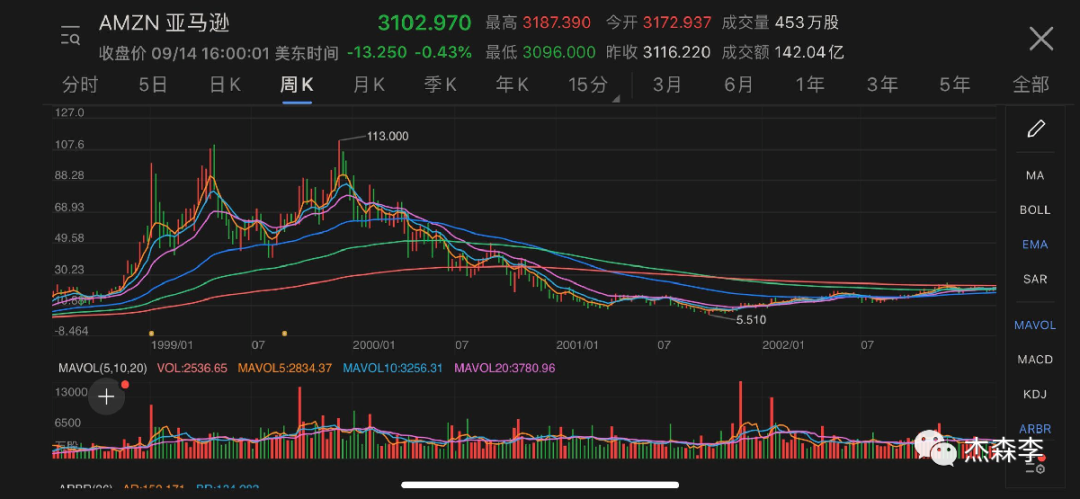Click the 5.510 low price label
The height and width of the screenshot is (499, 1080).
[x=751, y=320]
